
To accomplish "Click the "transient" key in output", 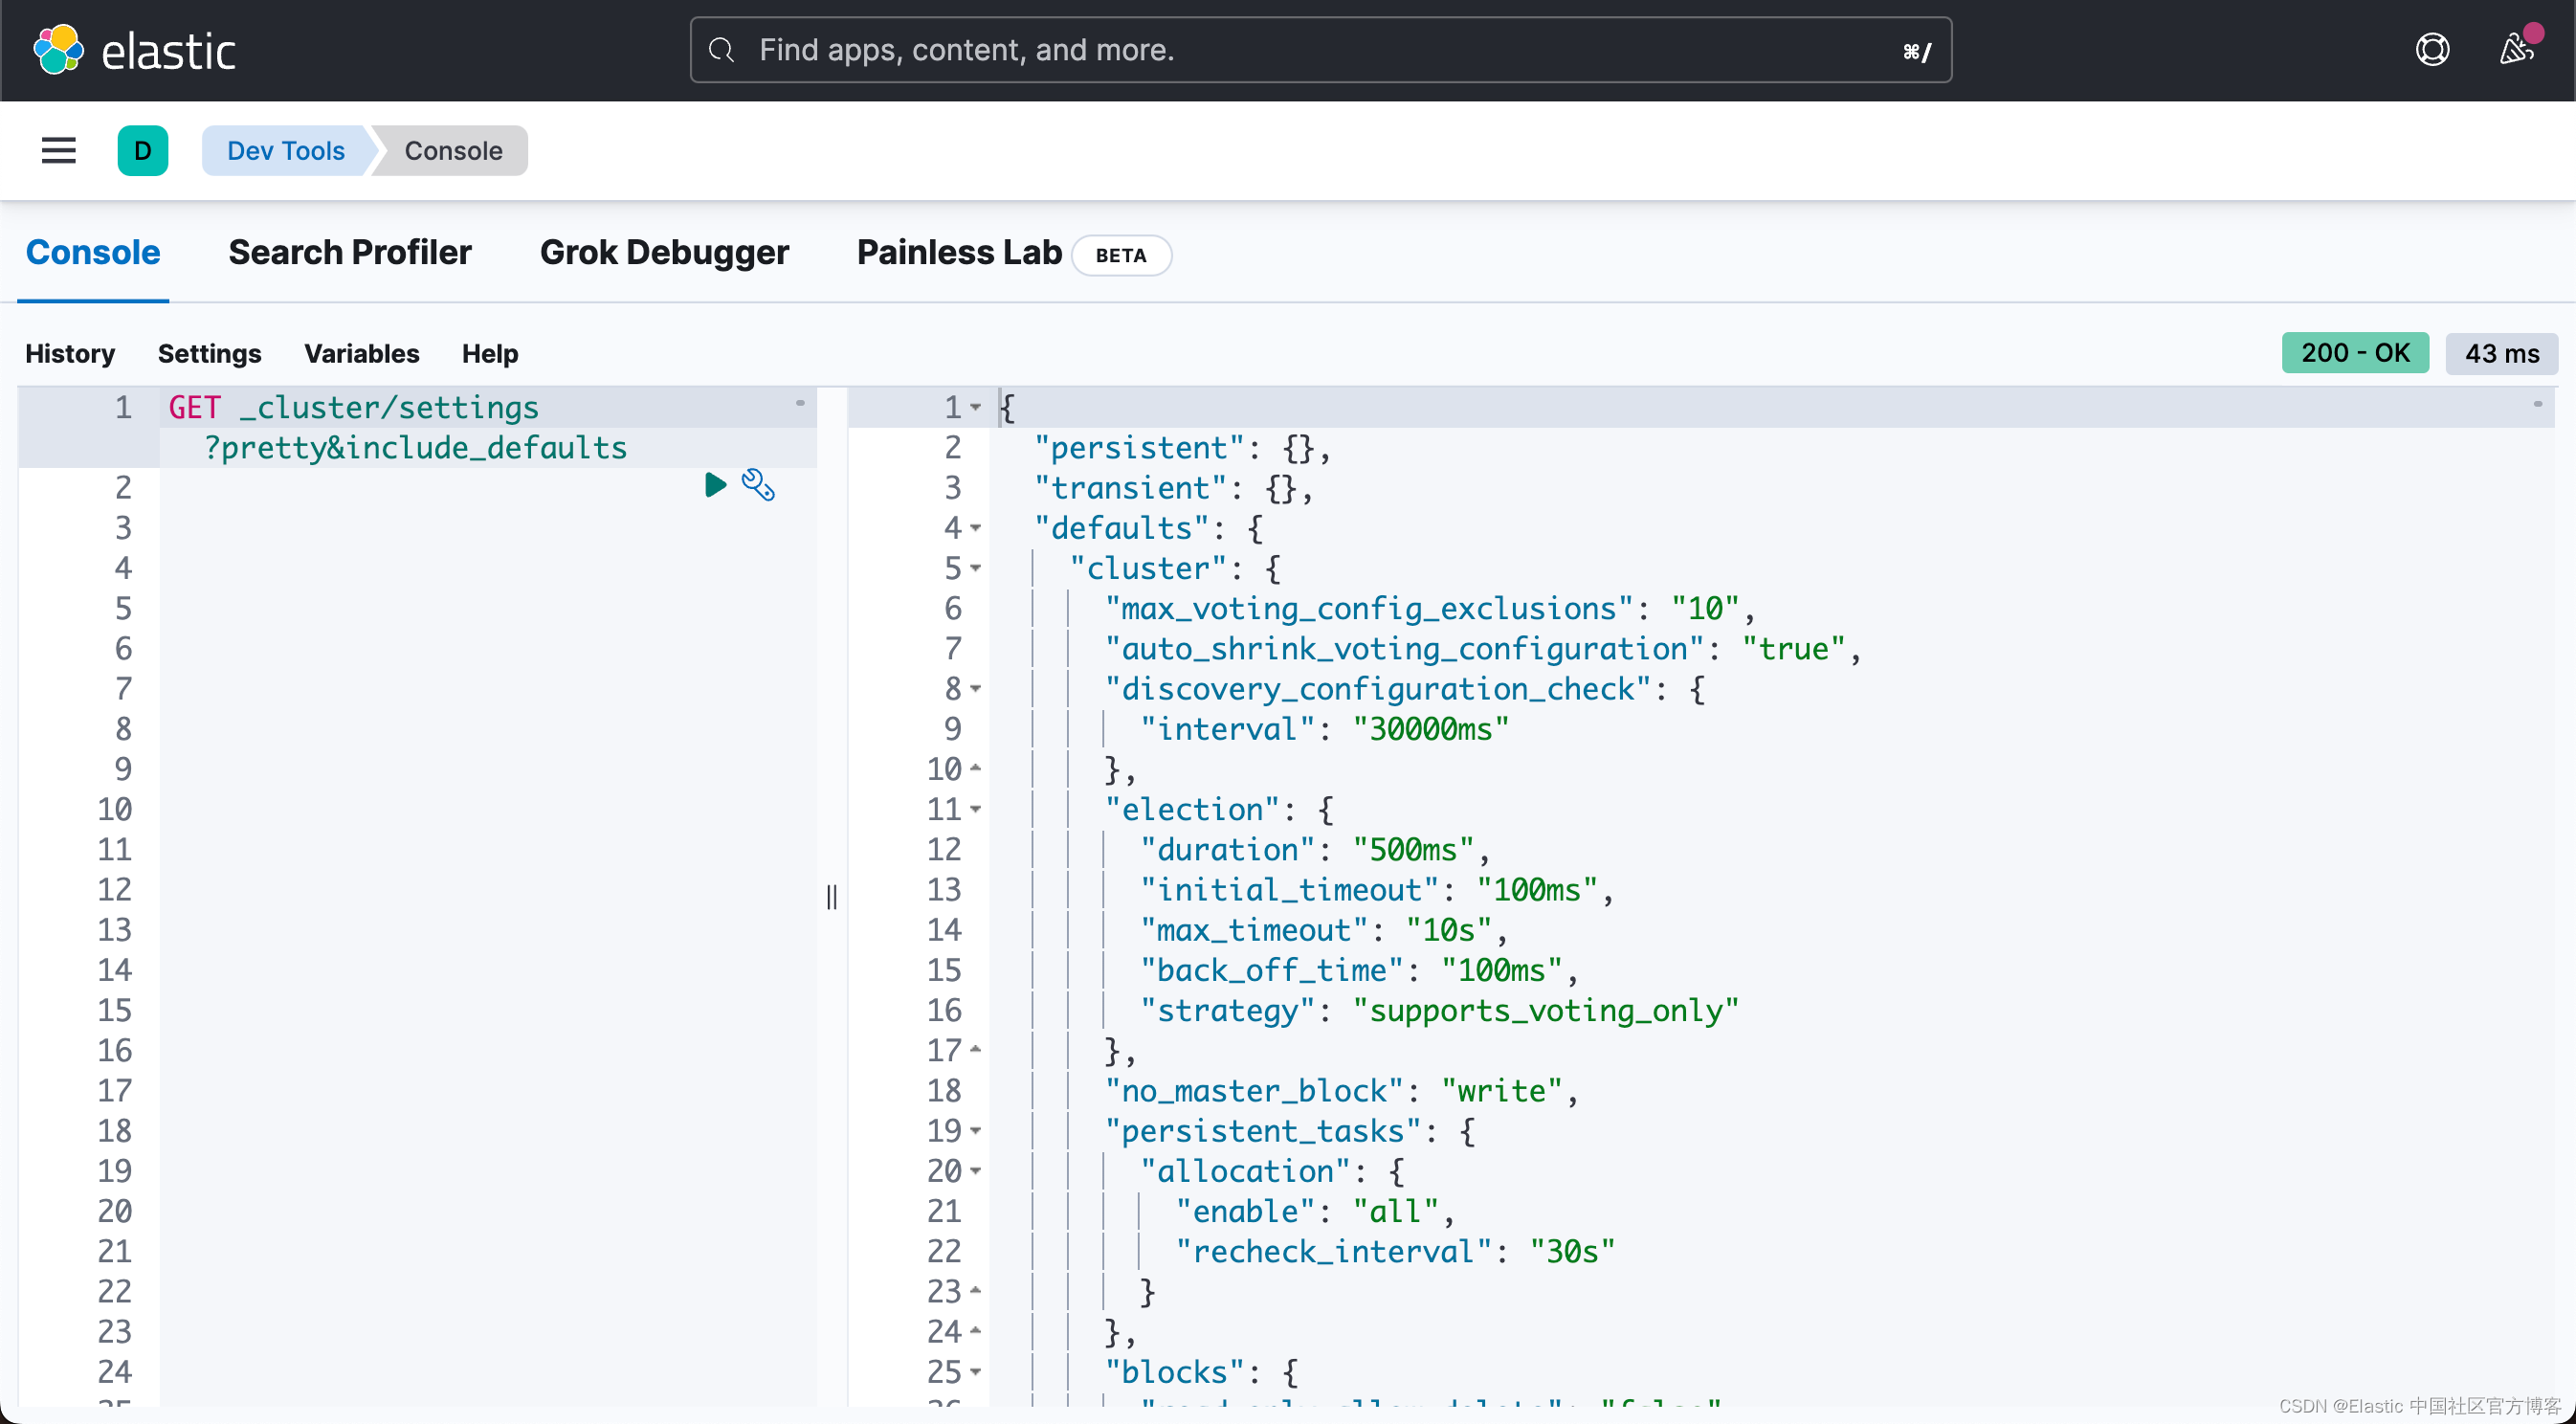I will pos(1131,488).
